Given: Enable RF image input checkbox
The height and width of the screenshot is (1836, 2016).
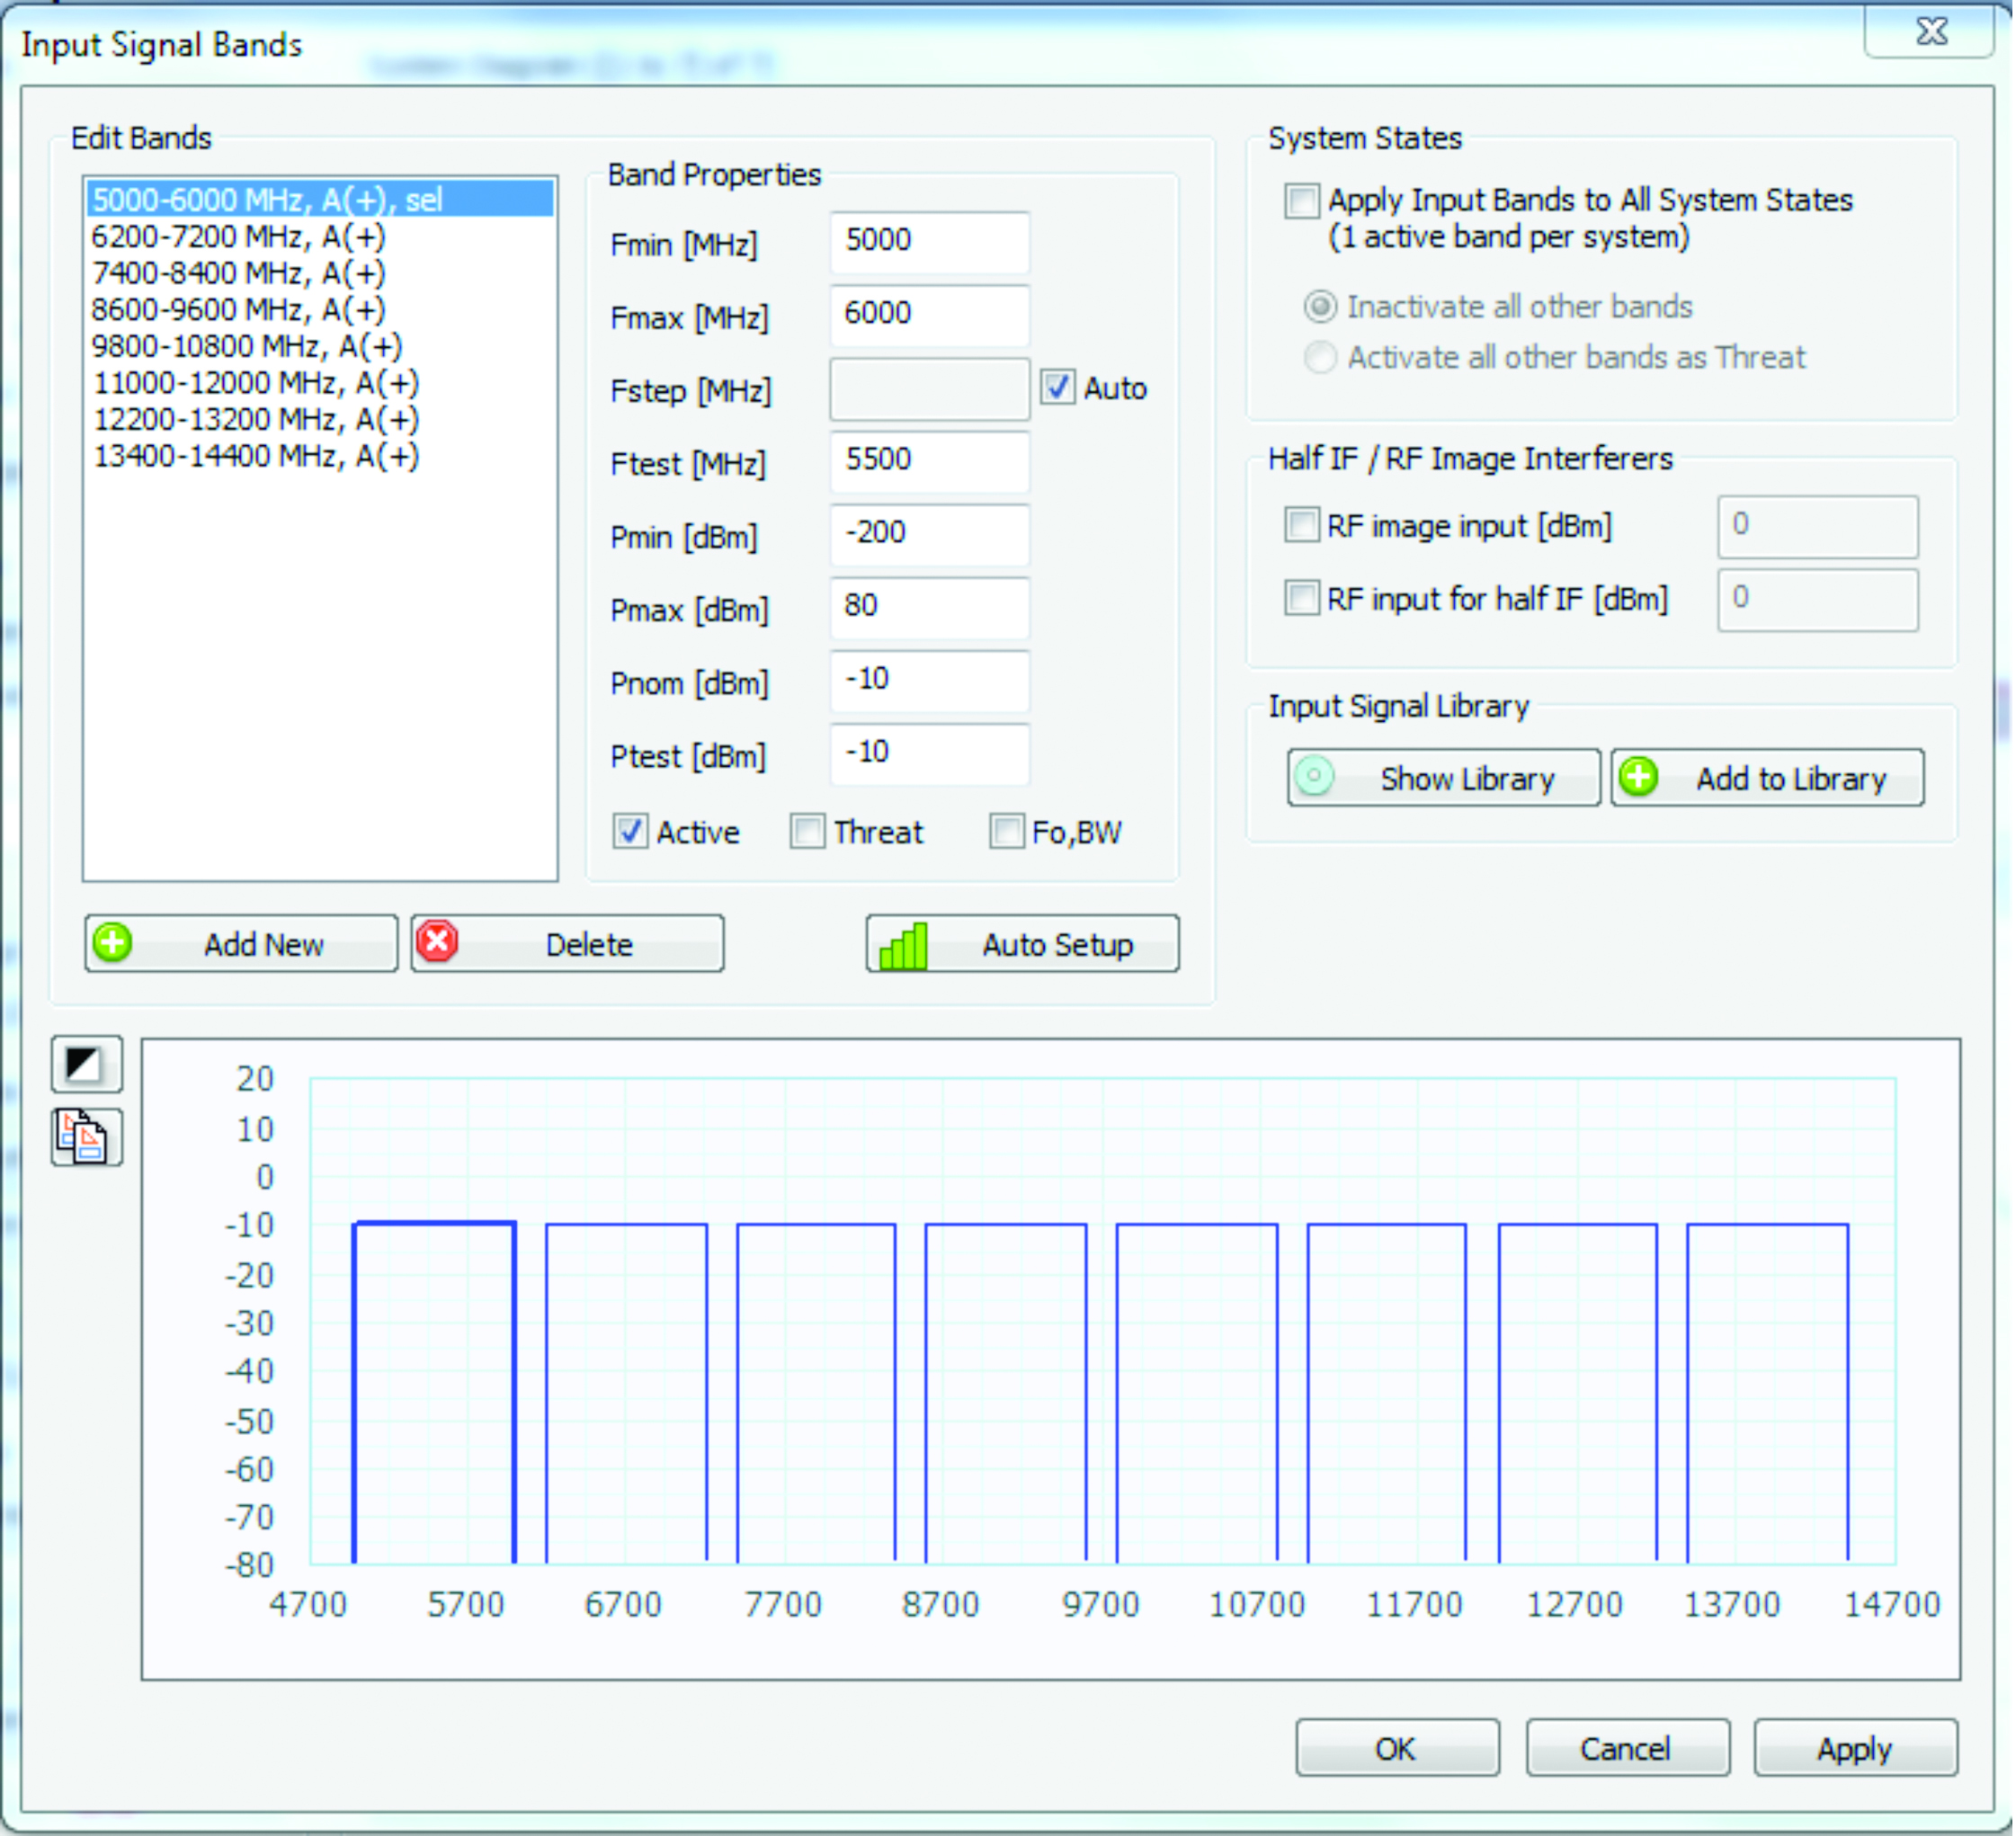Looking at the screenshot, I should tap(1301, 525).
